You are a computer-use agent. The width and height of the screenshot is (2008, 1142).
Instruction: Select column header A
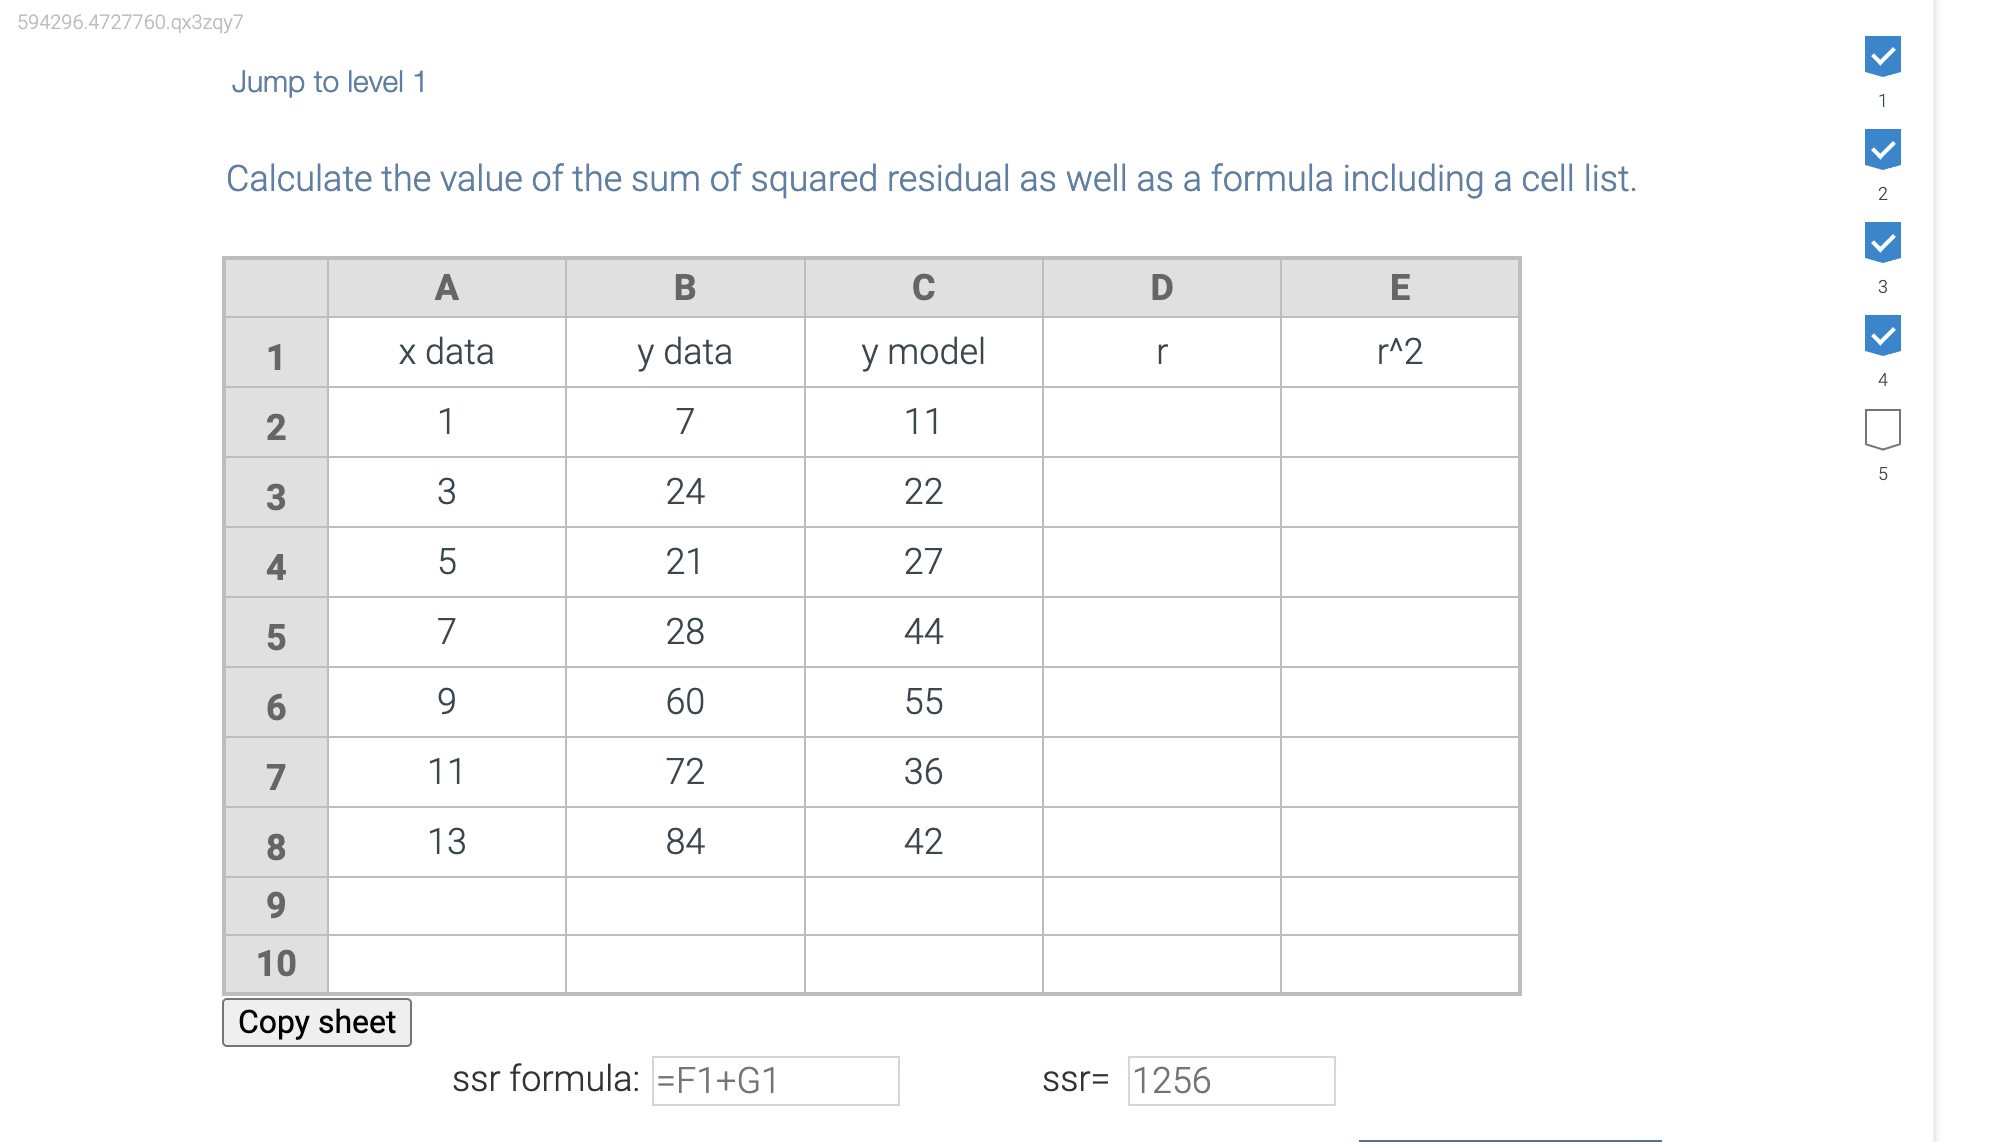[x=445, y=288]
